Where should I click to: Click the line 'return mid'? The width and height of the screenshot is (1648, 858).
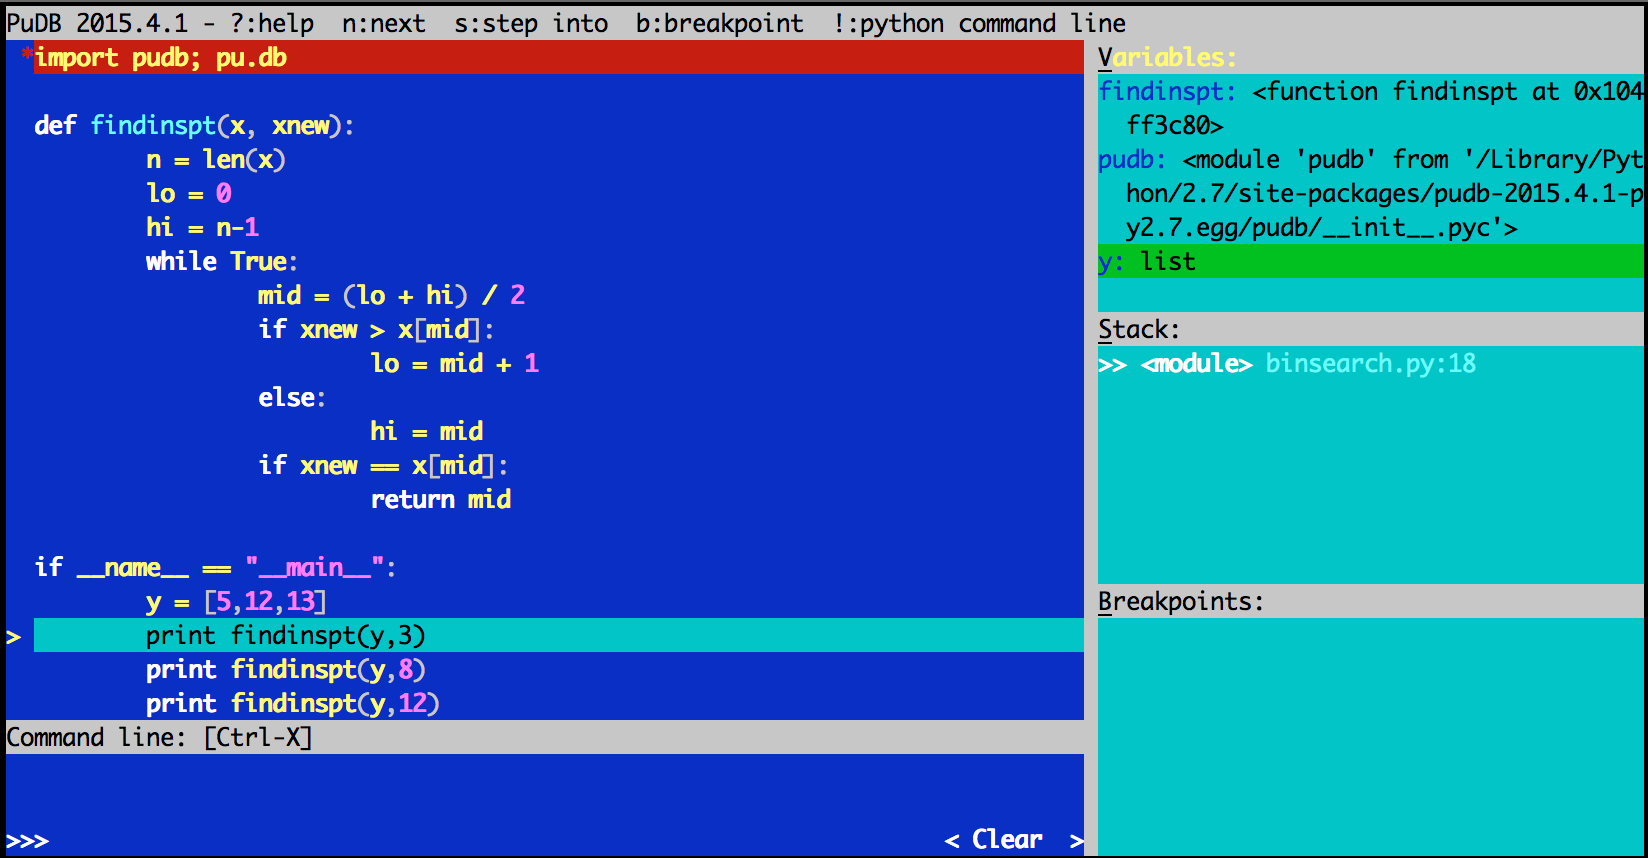click(441, 499)
